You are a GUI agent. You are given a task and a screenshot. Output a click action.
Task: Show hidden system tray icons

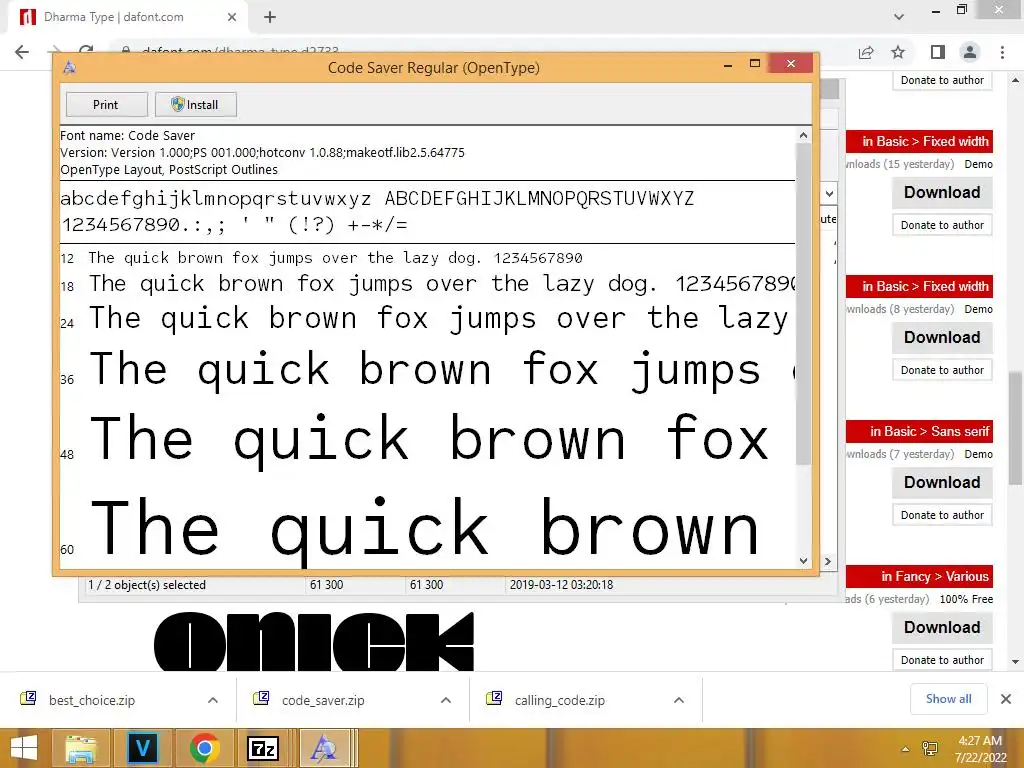click(x=905, y=749)
